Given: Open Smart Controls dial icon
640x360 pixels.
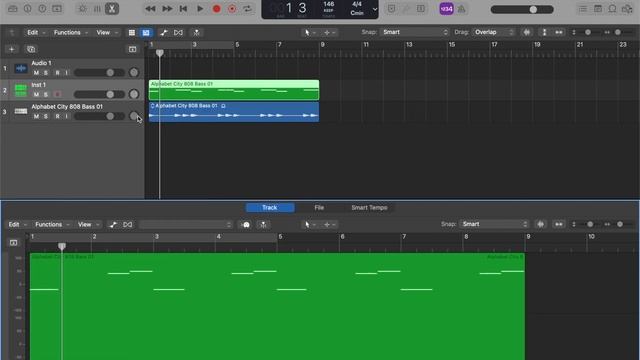Looking at the screenshot, I should [x=82, y=9].
